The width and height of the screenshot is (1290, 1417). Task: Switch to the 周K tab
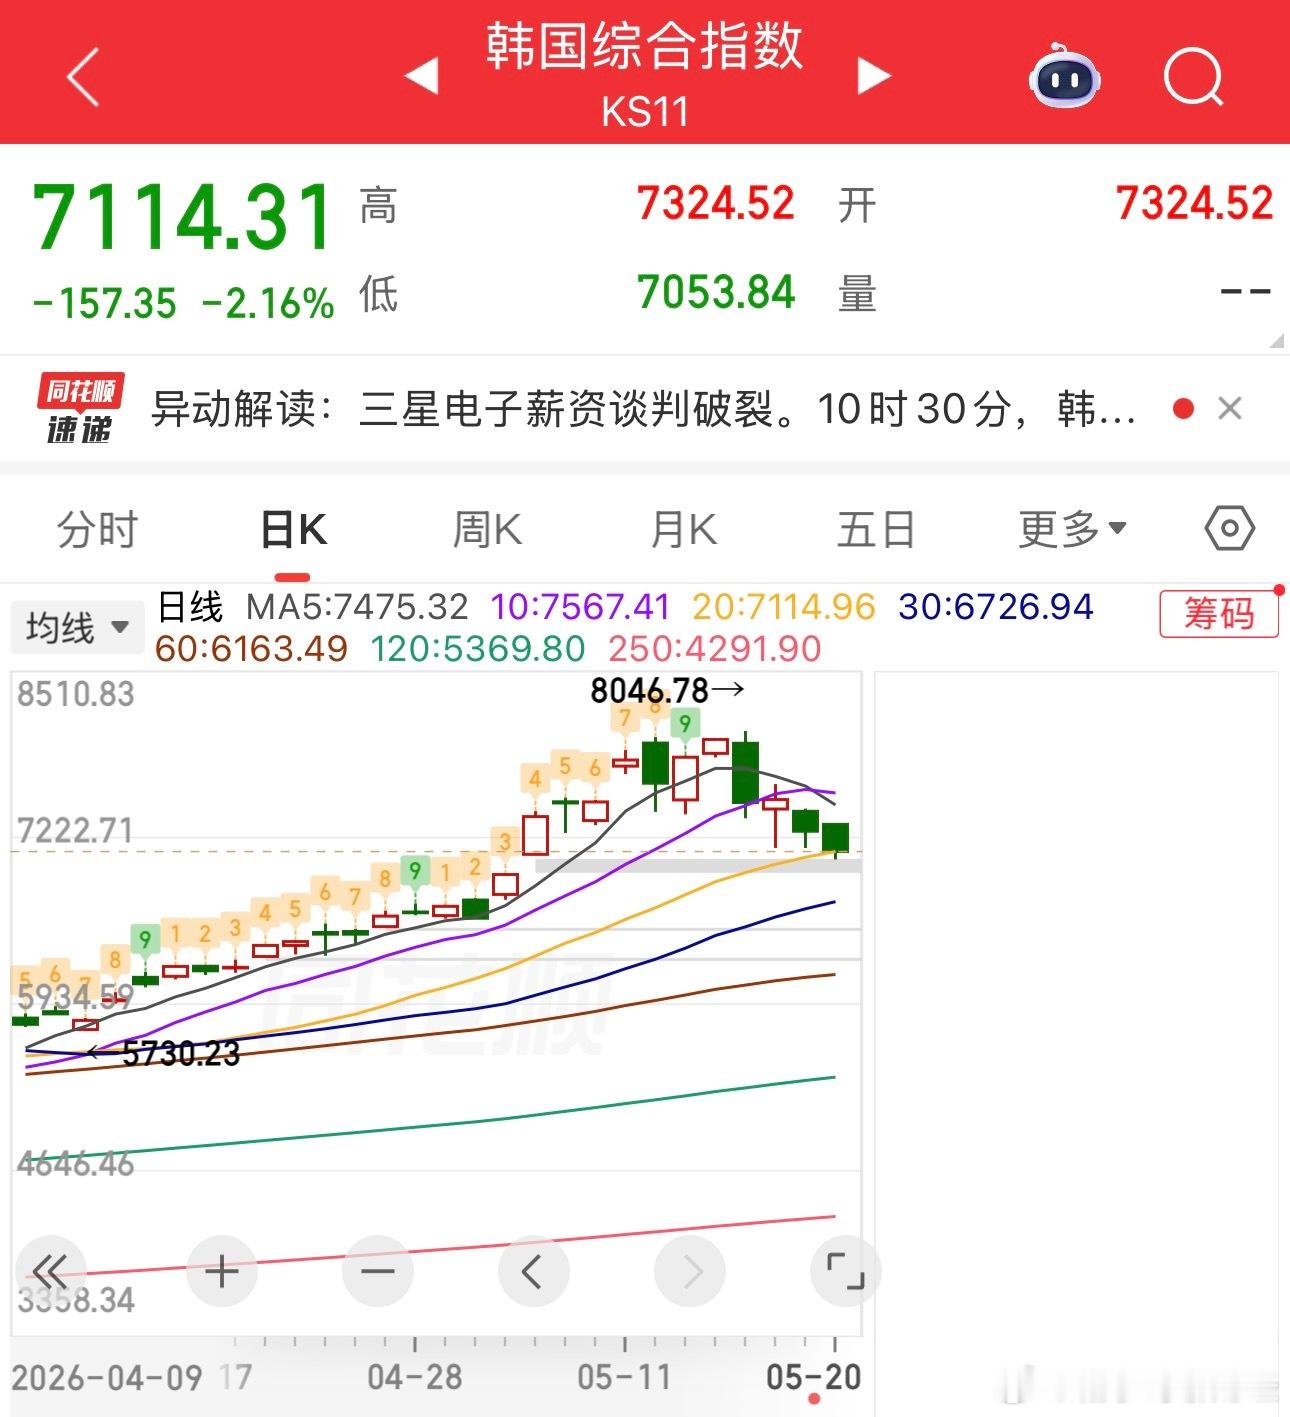pyautogui.click(x=488, y=529)
